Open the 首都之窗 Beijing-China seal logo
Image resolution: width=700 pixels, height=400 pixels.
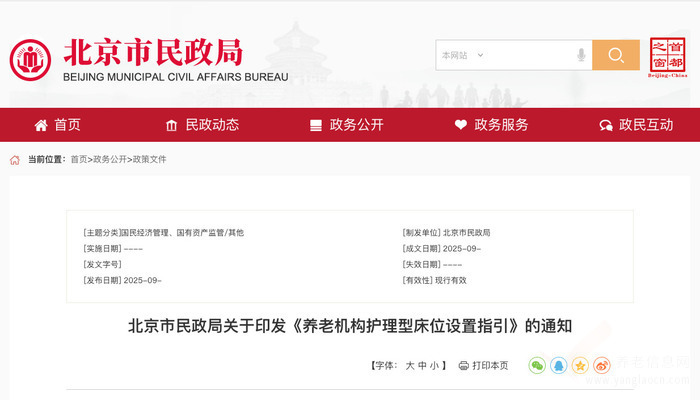click(668, 57)
